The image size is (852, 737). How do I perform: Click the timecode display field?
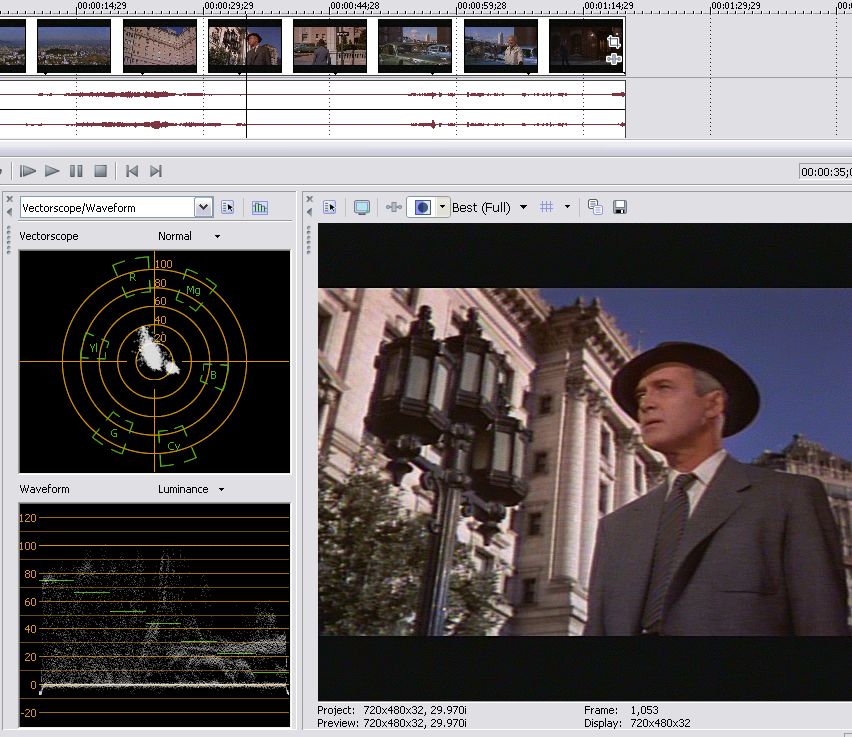point(825,172)
